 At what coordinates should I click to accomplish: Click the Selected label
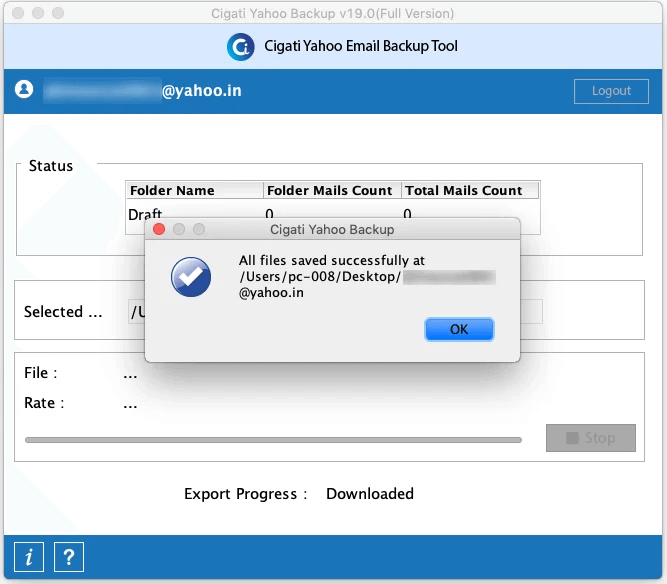63,312
